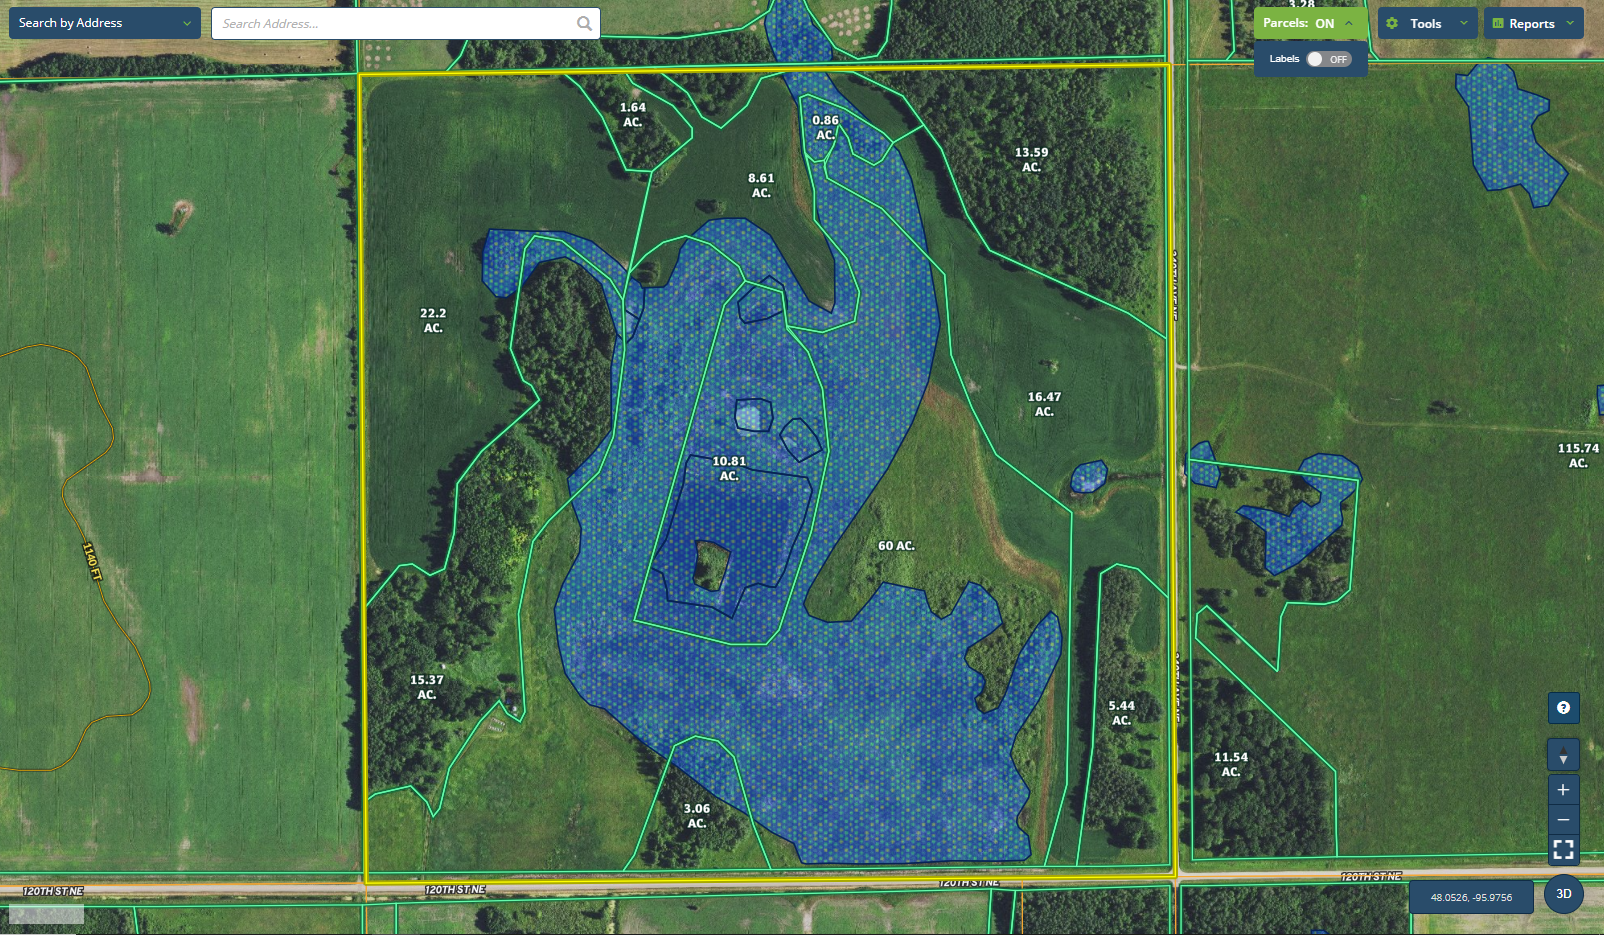Select the 22.2 AC. field area
This screenshot has width=1604, height=935.
pos(433,320)
